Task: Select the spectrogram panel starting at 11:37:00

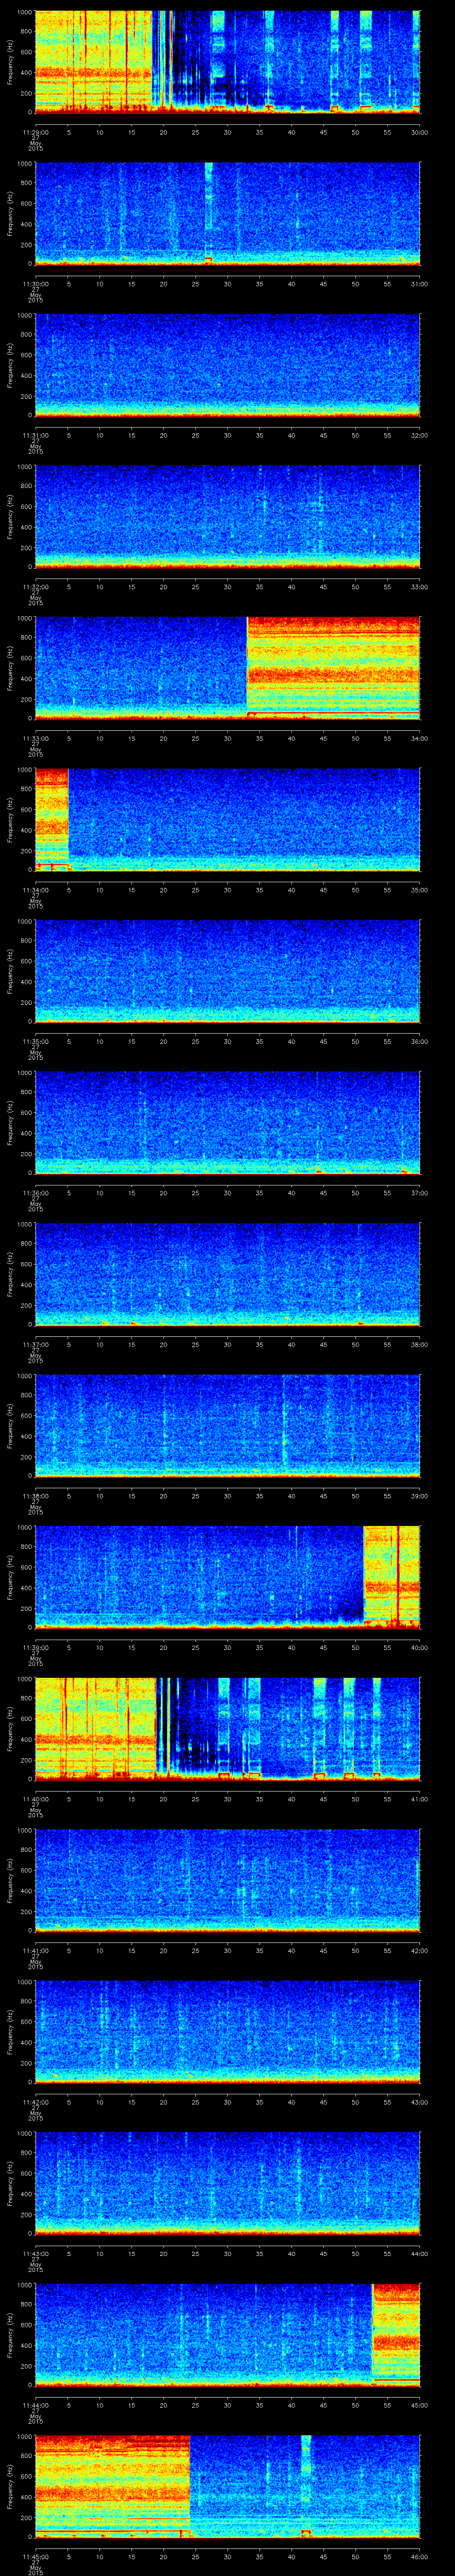Action: pyautogui.click(x=227, y=1274)
